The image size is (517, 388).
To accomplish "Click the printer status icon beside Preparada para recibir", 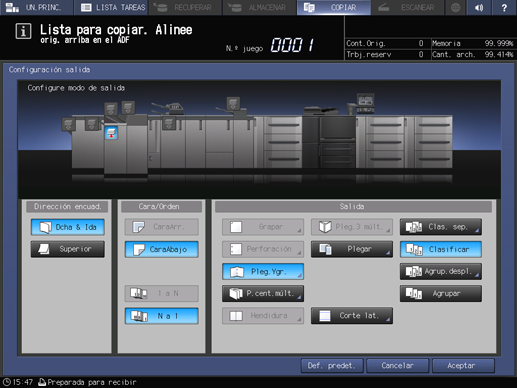I will click(x=42, y=382).
